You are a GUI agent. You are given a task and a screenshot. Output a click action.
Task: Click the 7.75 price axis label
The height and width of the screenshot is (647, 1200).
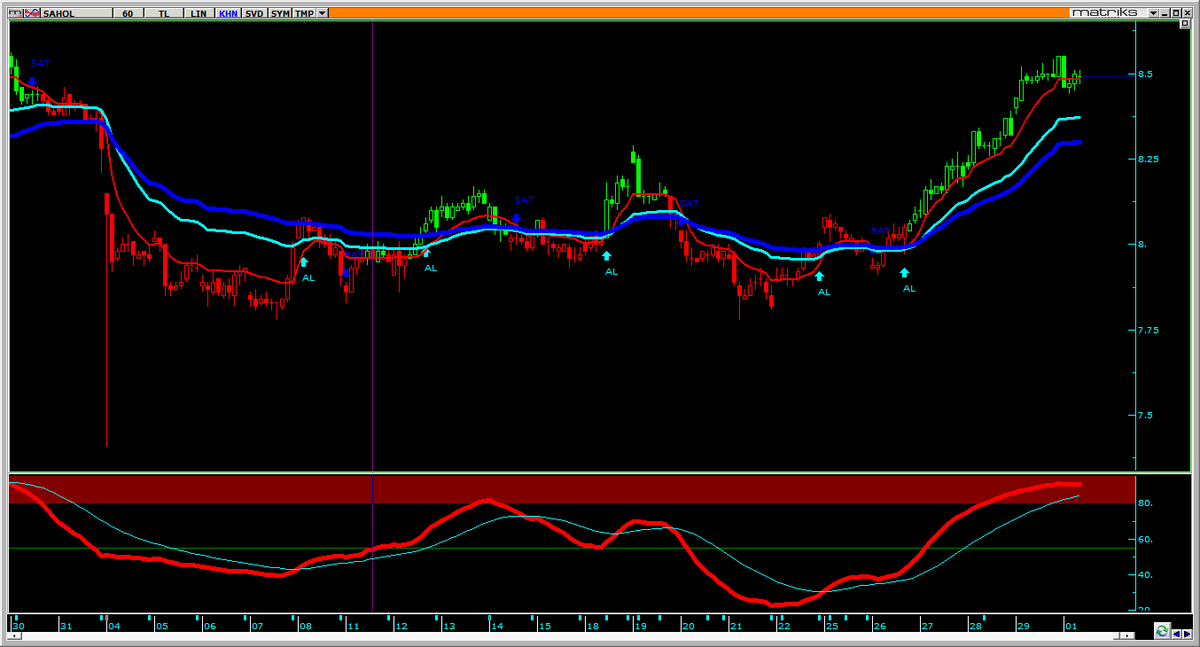tap(1148, 330)
